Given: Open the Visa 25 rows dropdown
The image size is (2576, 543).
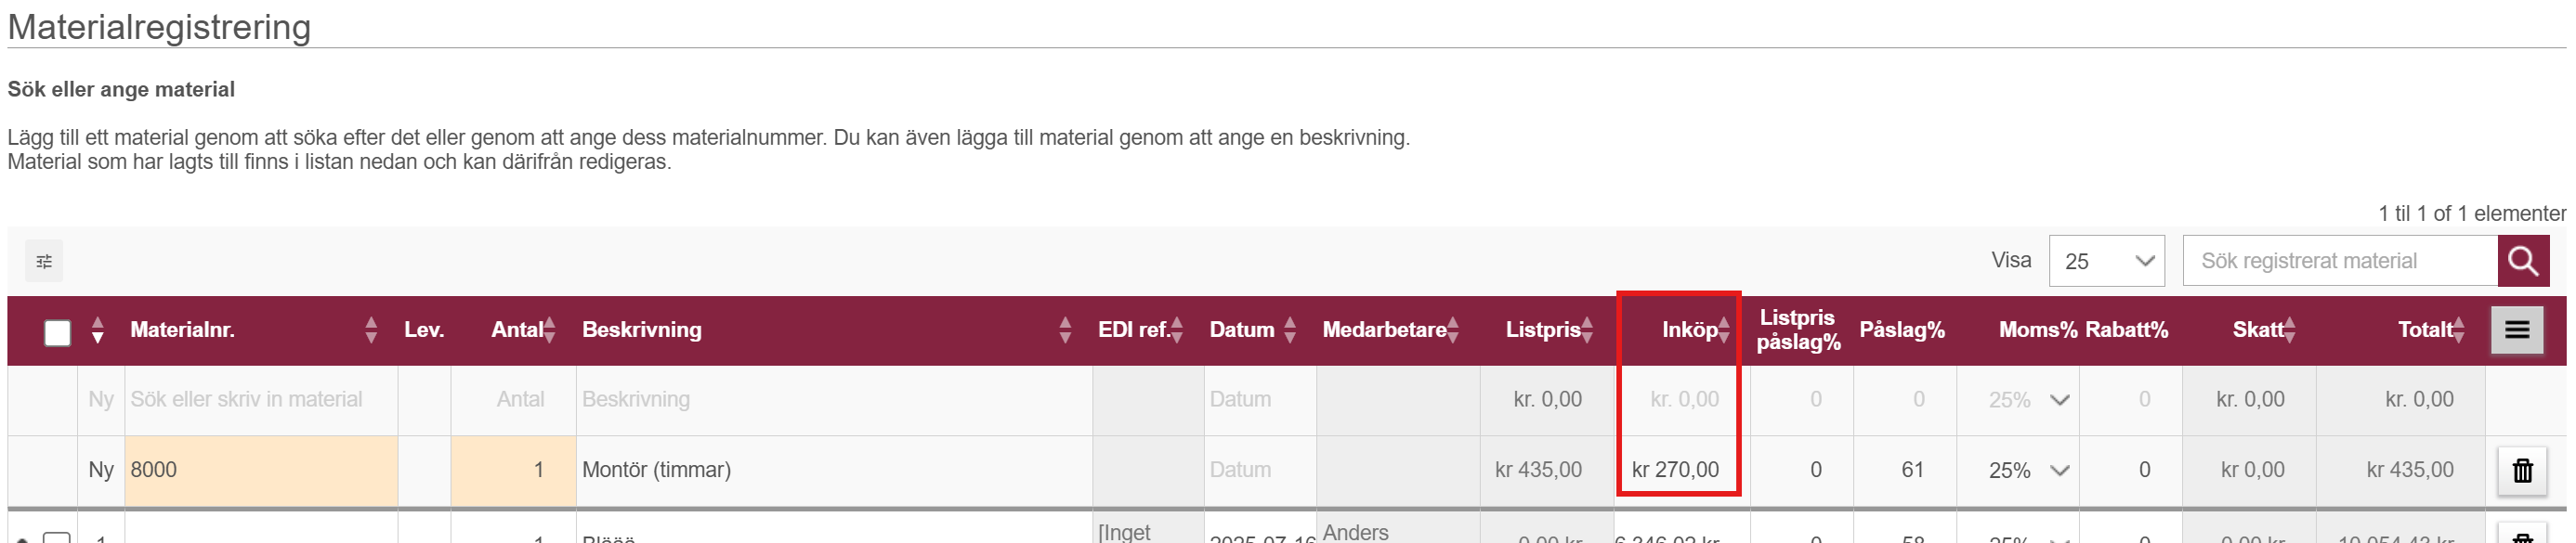Looking at the screenshot, I should (x=2106, y=261).
